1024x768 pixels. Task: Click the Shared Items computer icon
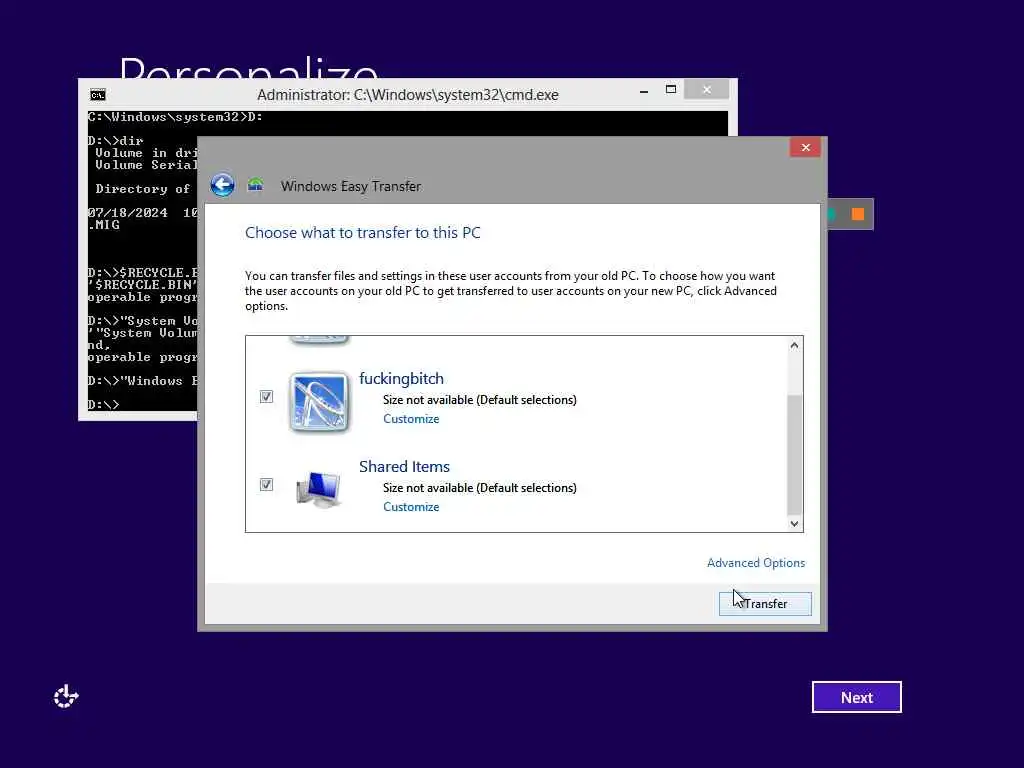pyautogui.click(x=319, y=489)
